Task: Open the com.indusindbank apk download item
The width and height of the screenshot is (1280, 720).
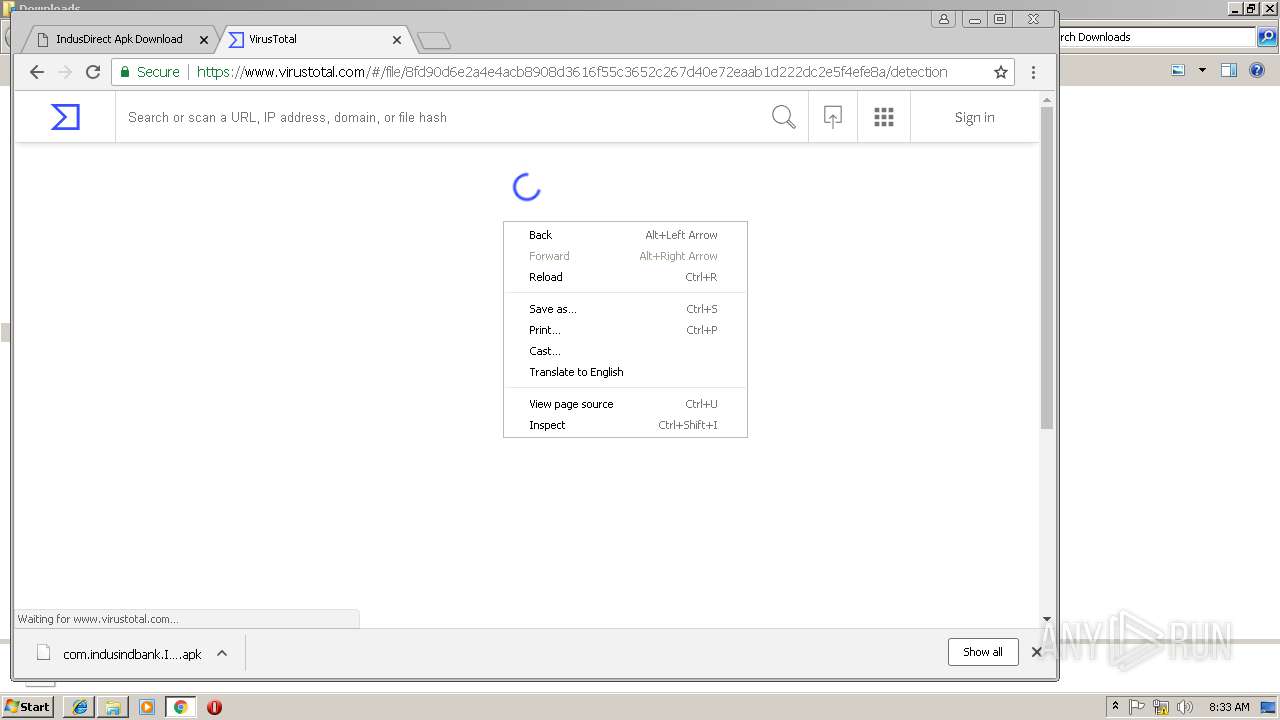Action: (132, 654)
